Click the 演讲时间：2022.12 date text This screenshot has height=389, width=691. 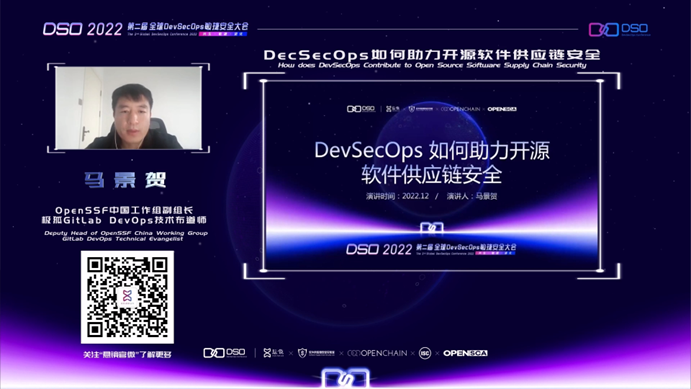pyautogui.click(x=397, y=196)
